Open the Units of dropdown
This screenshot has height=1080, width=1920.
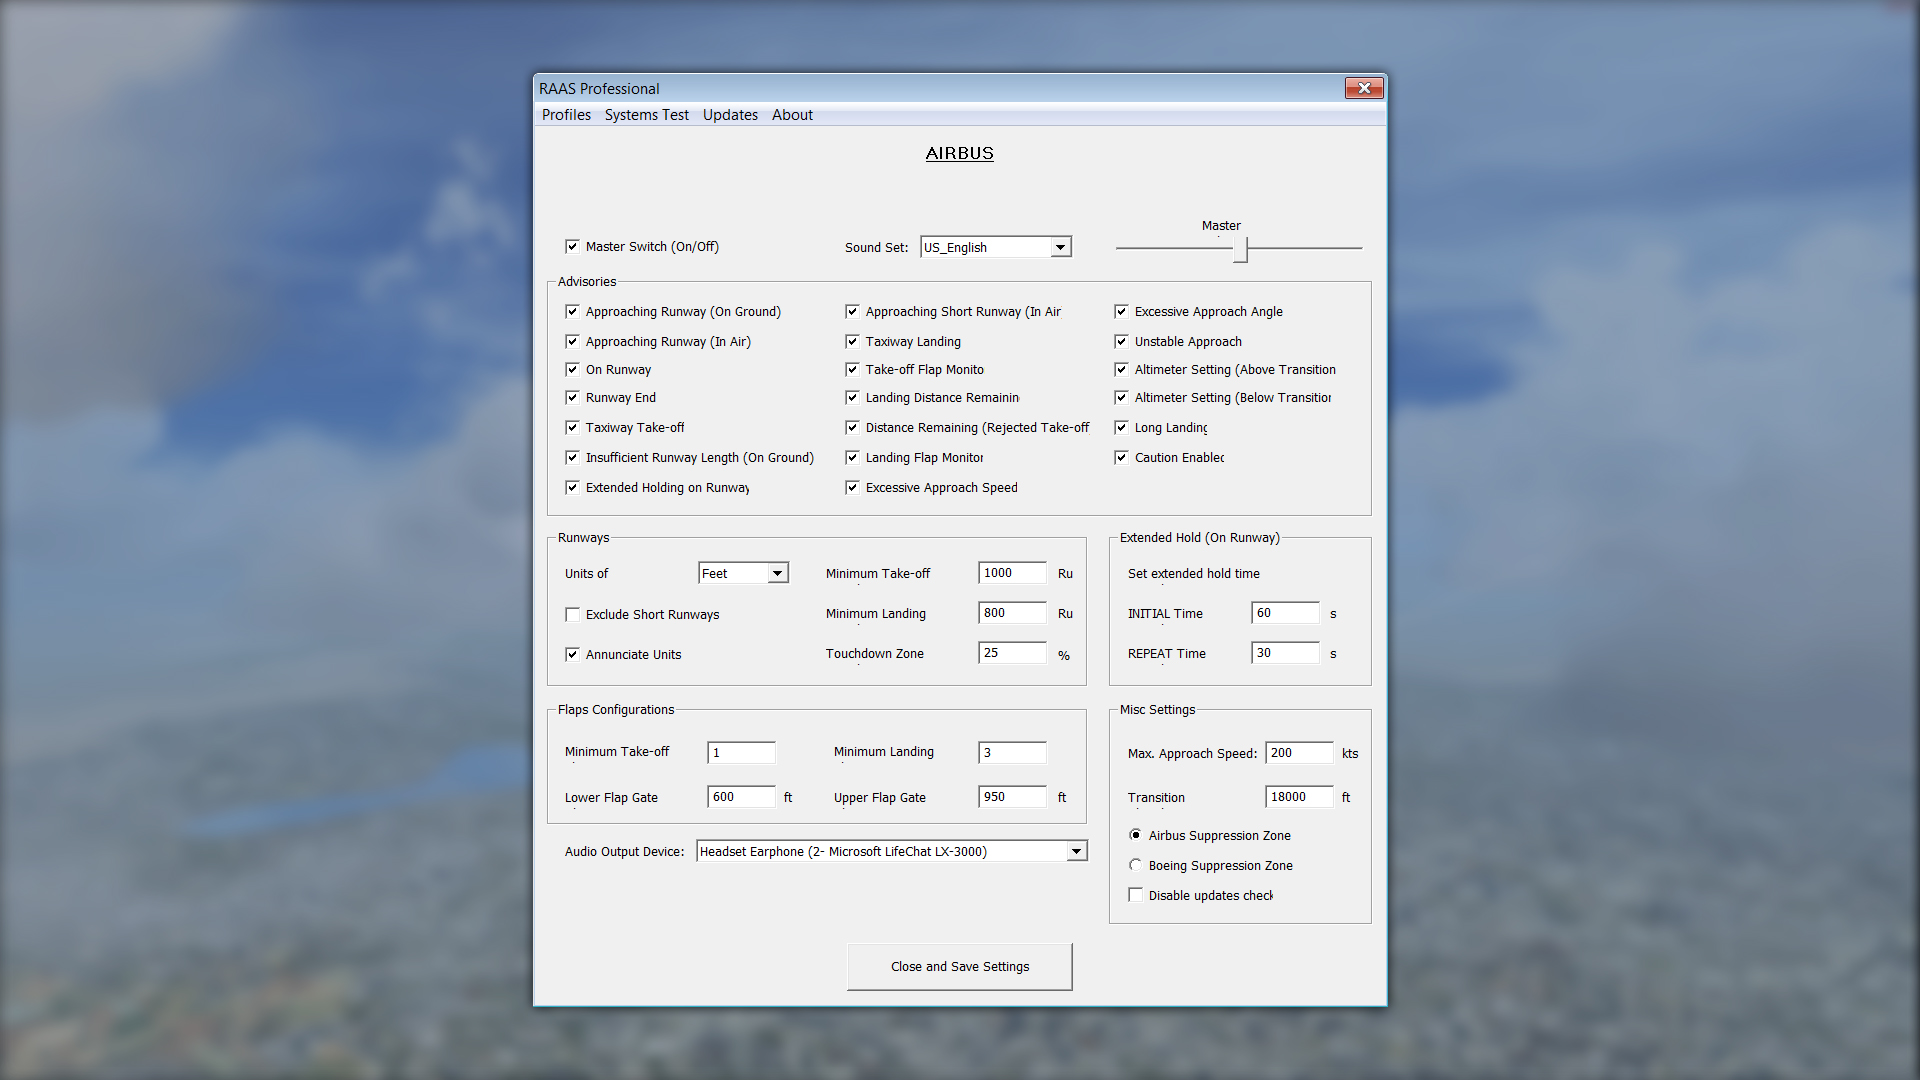[x=779, y=572]
